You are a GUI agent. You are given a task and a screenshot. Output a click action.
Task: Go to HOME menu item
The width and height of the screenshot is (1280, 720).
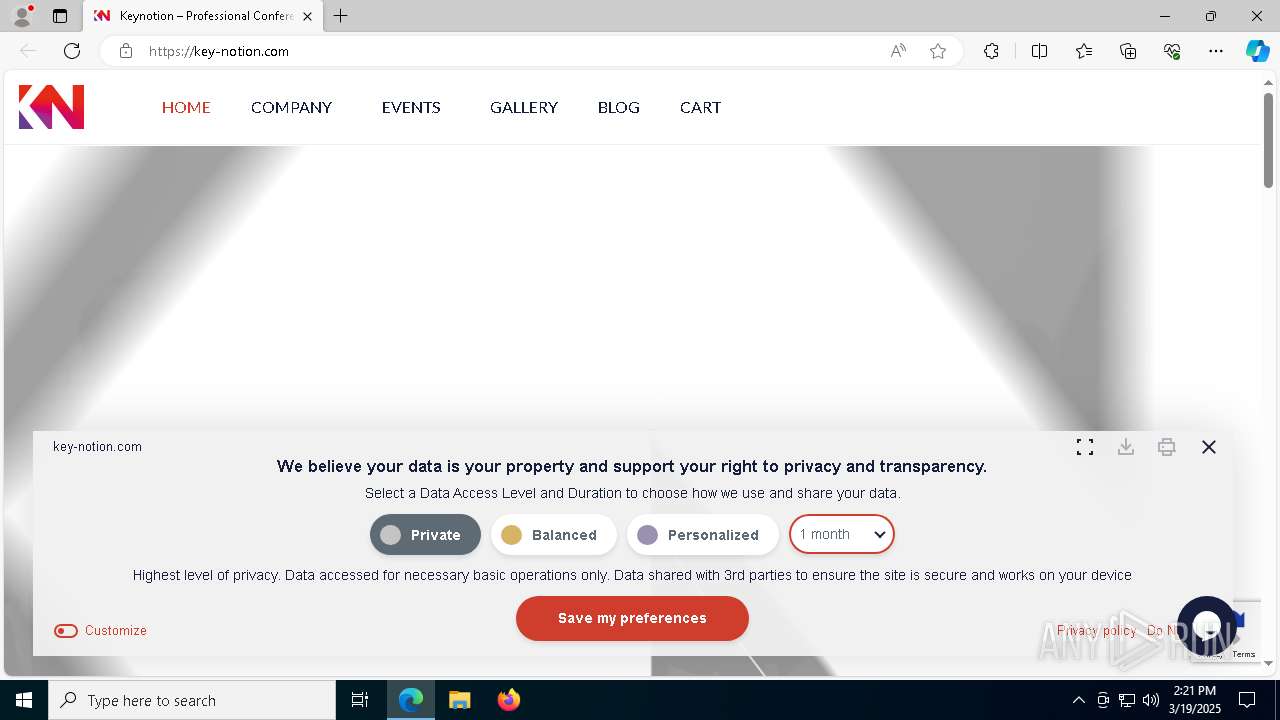click(186, 107)
